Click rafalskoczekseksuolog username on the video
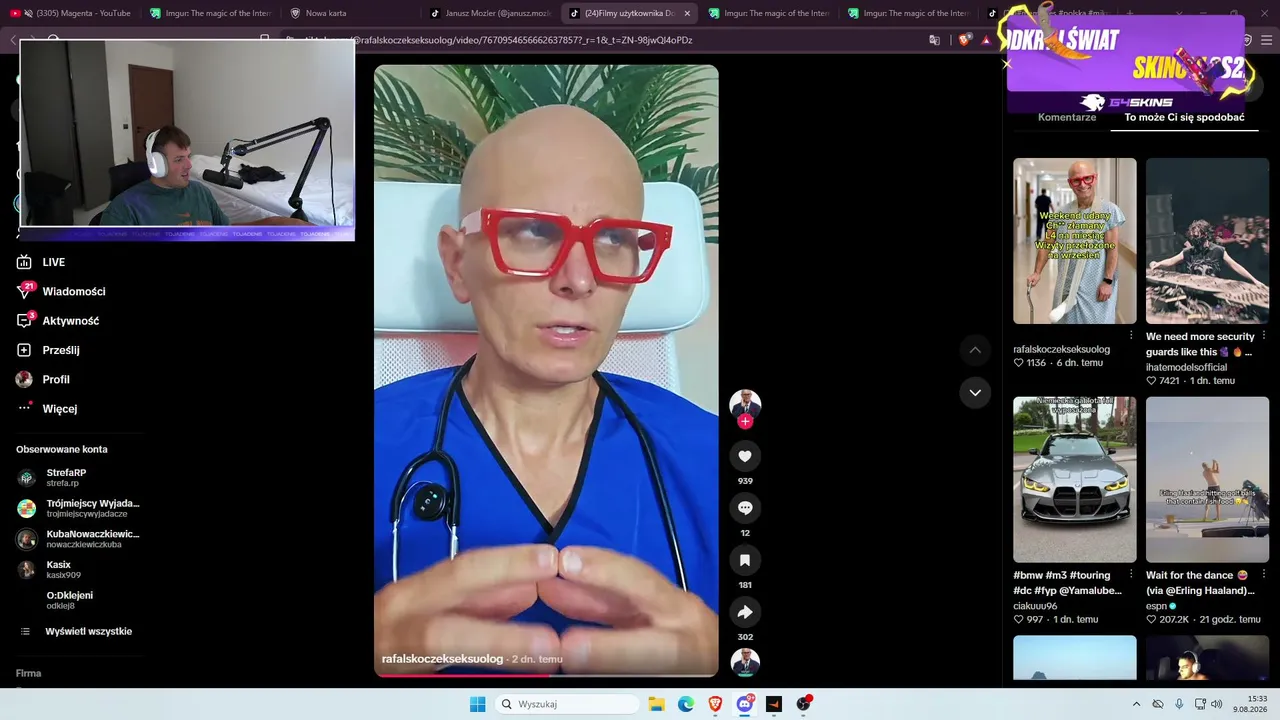The height and width of the screenshot is (720, 1280). [x=442, y=659]
